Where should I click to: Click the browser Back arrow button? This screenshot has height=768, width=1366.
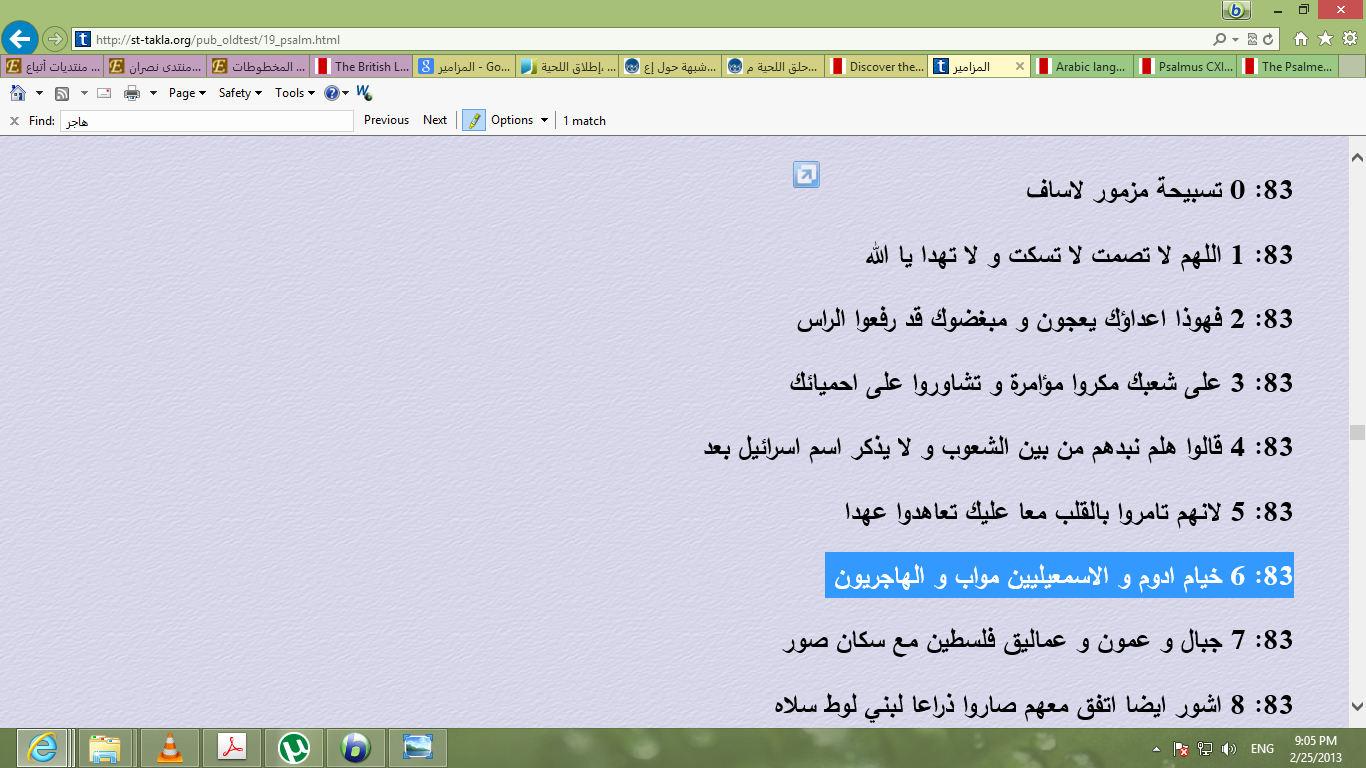point(20,40)
